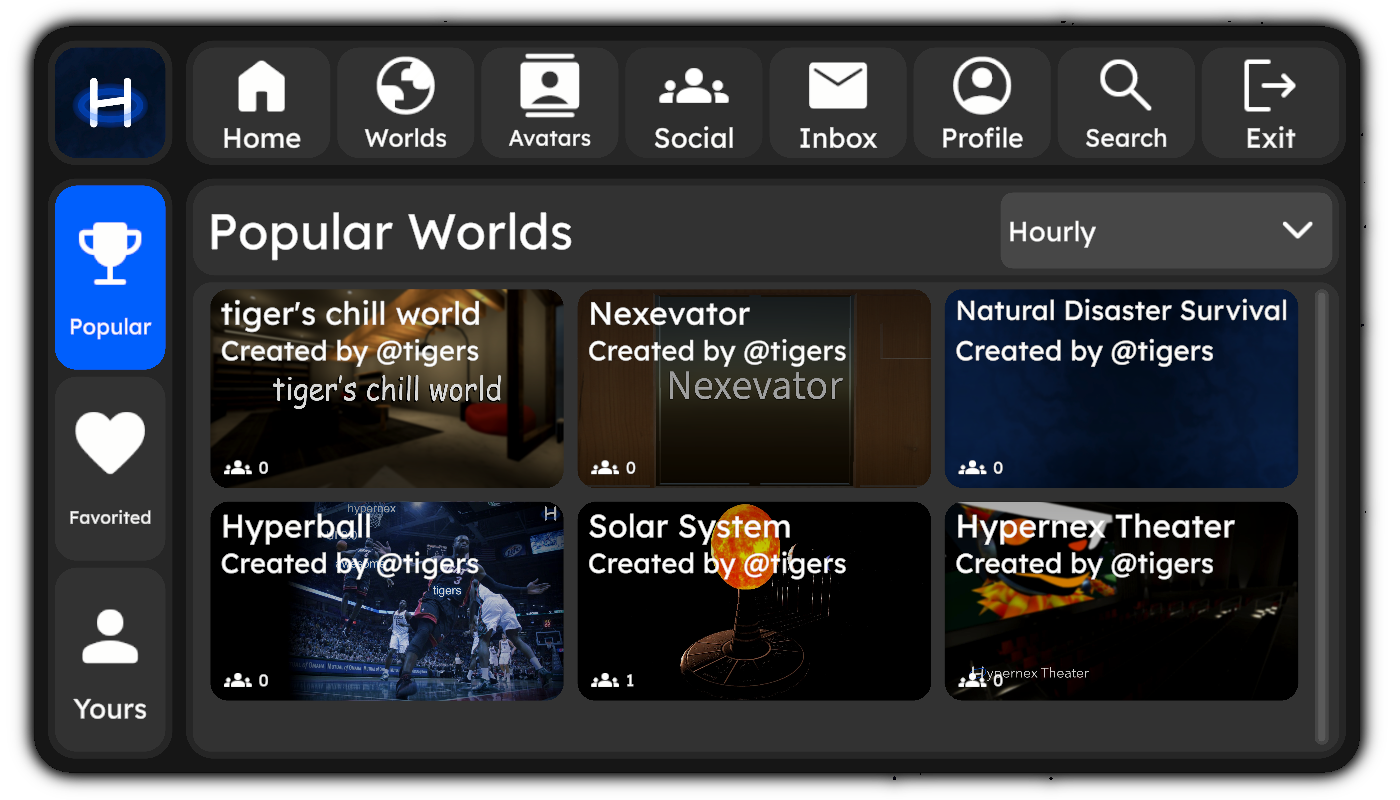Check the Inbox envelope icon

(x=837, y=86)
